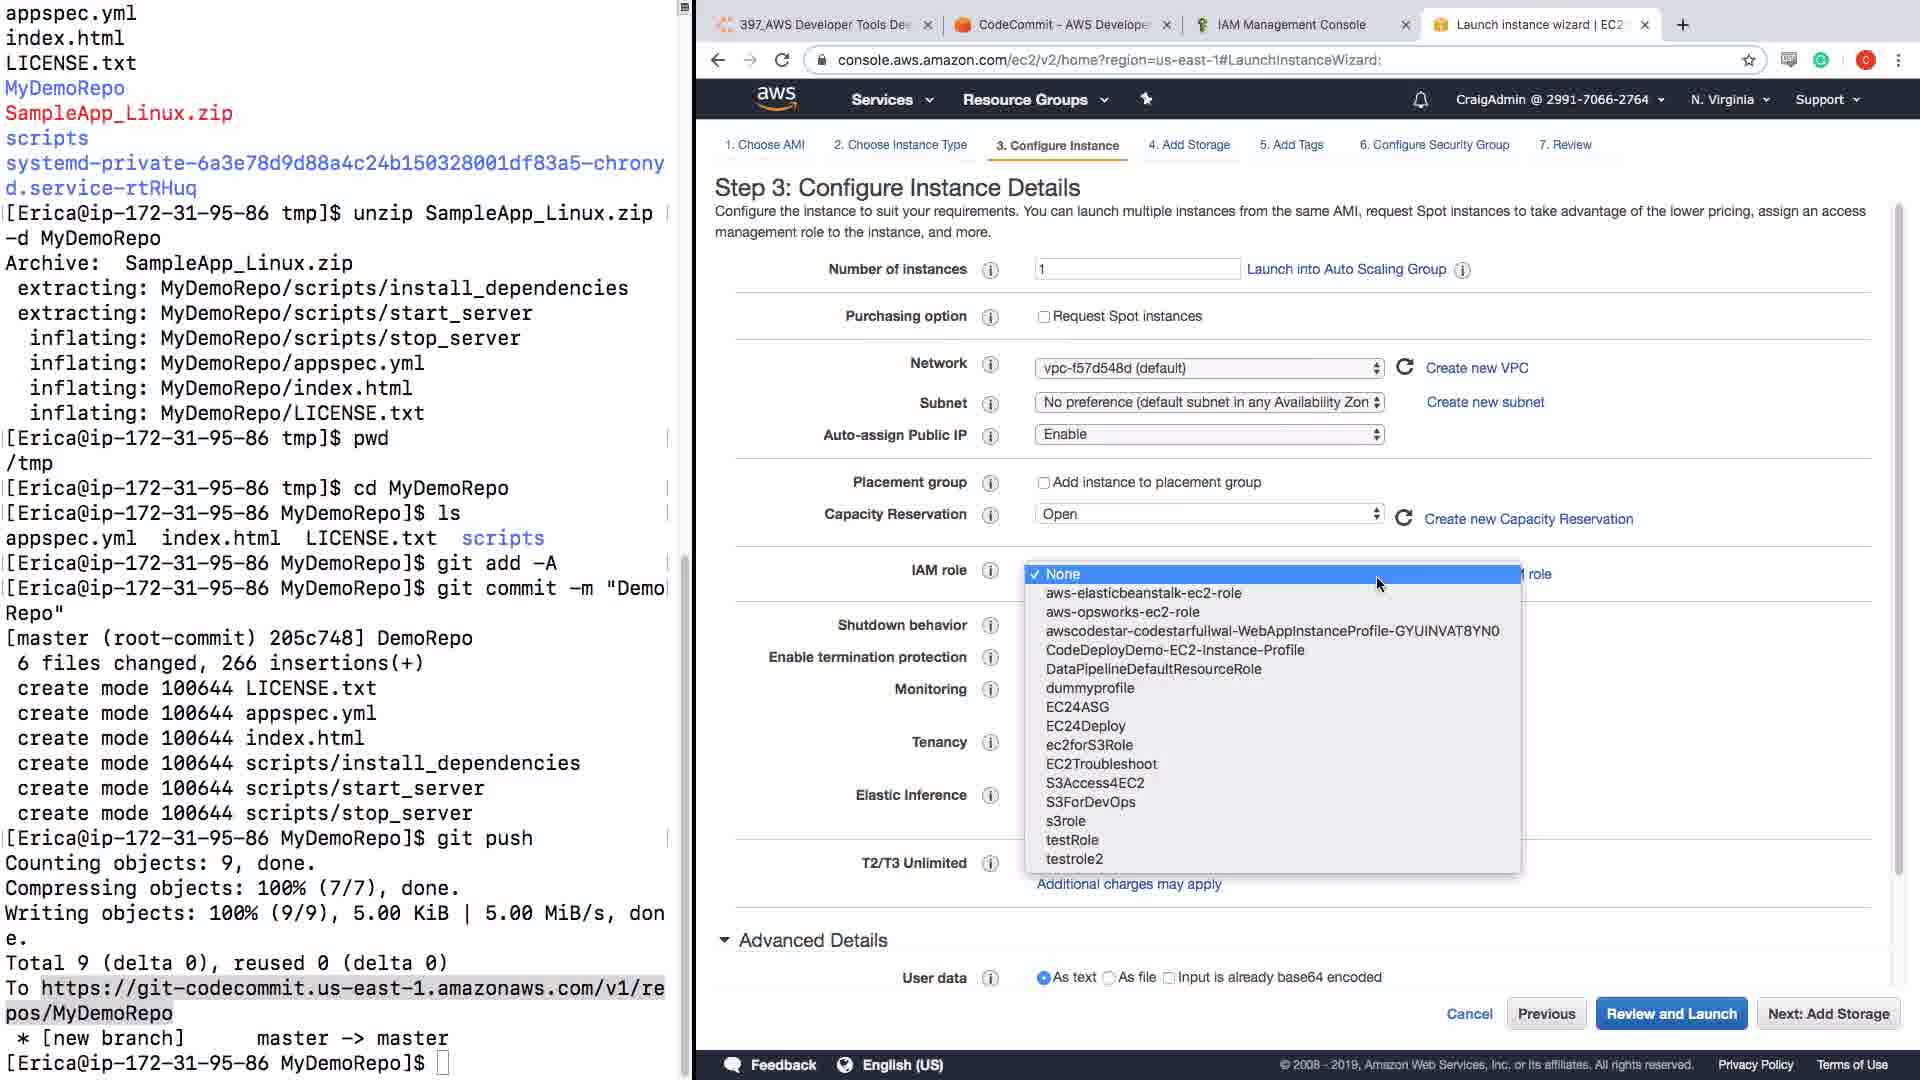Viewport: 1920px width, 1080px height.
Task: Collapse the Advanced Details section
Action: coord(724,940)
